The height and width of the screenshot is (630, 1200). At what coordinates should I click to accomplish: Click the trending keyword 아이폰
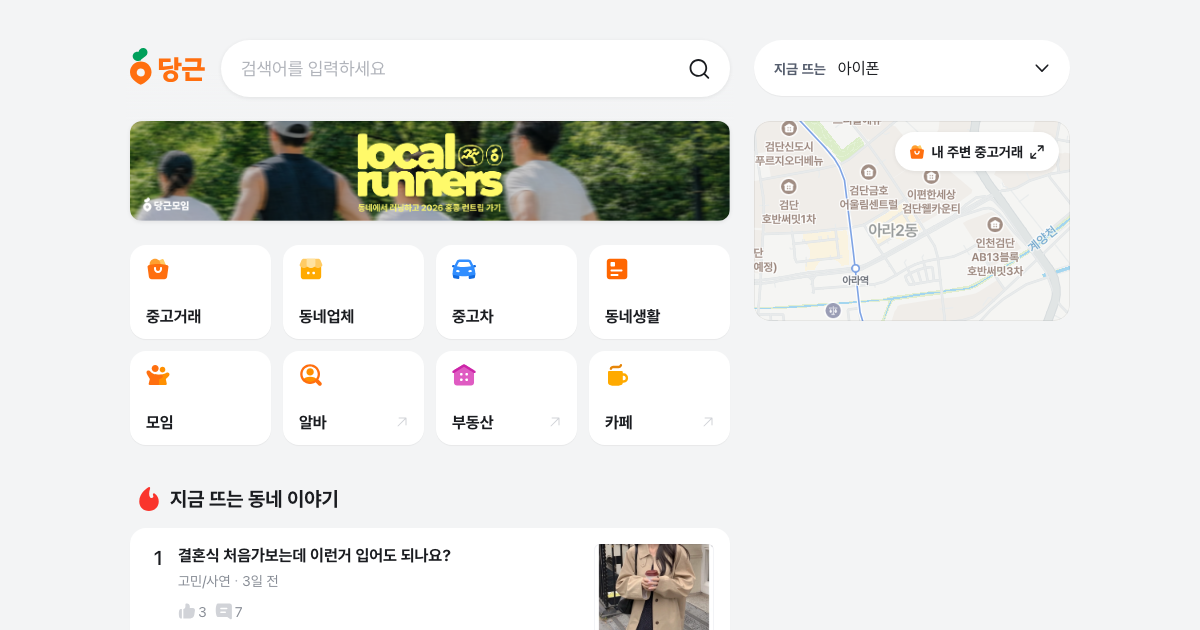pos(858,68)
